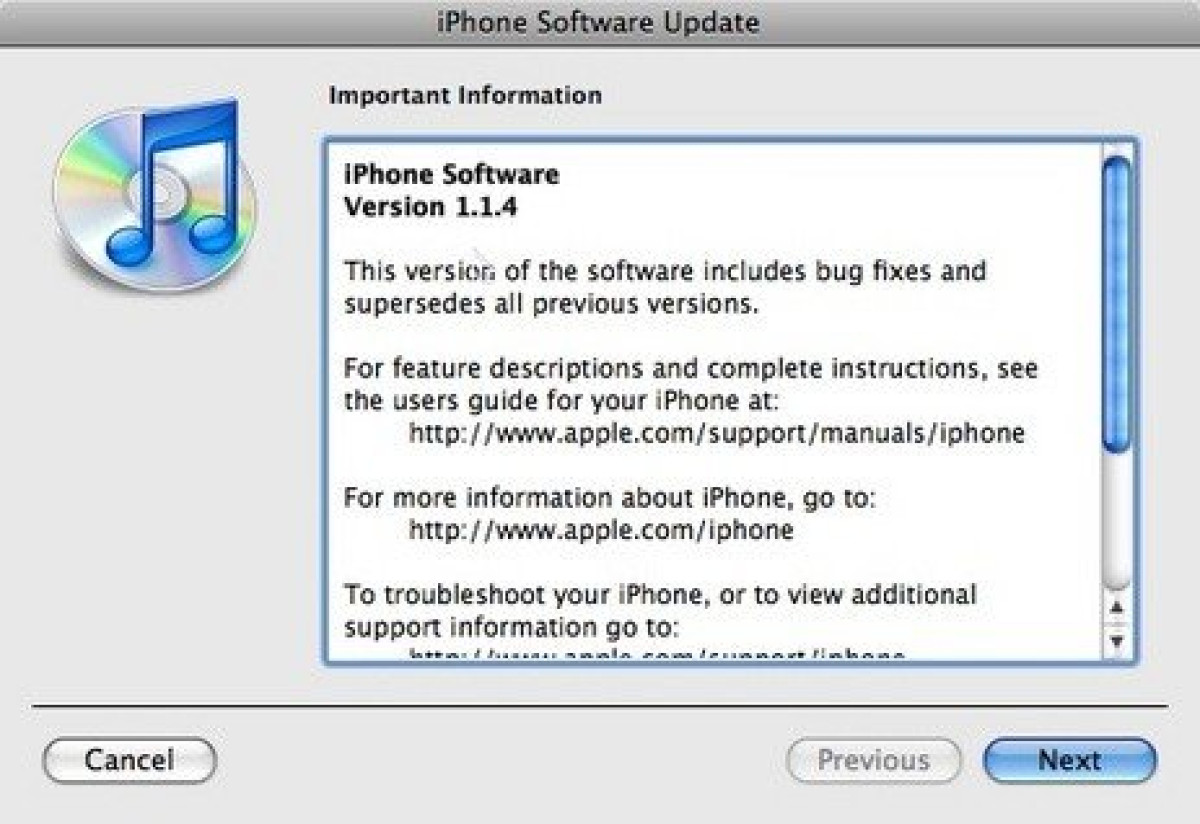The width and height of the screenshot is (1200, 824).
Task: Click the Version 1.1.4 text
Action: click(430, 208)
